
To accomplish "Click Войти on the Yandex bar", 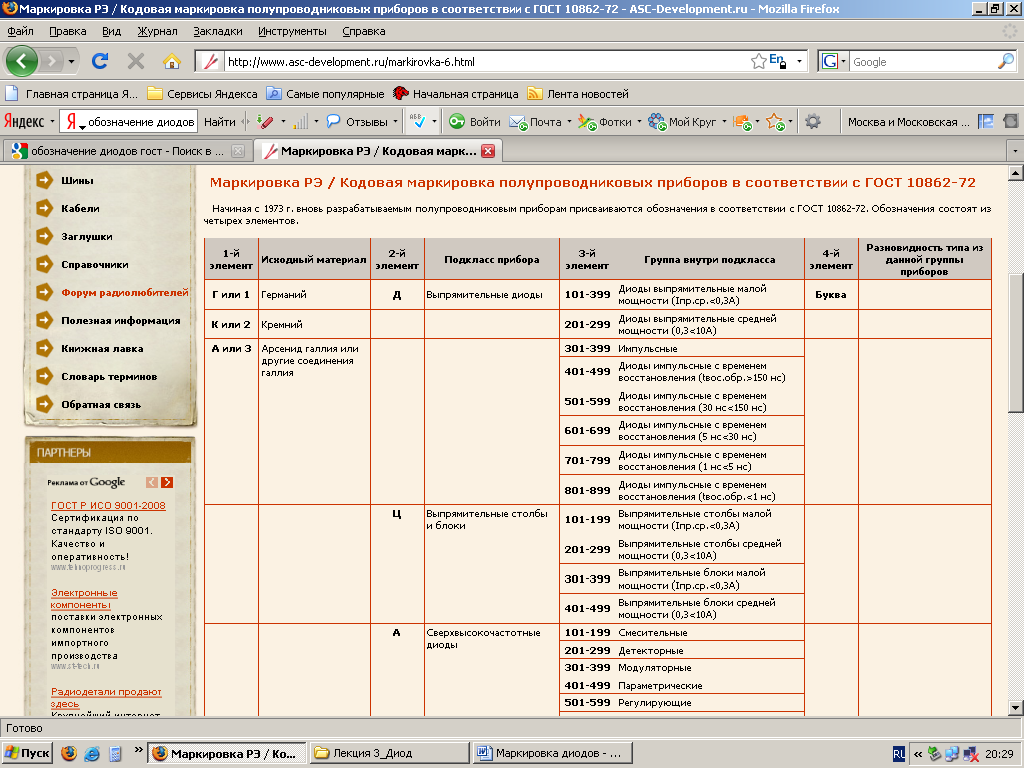I will 475,122.
